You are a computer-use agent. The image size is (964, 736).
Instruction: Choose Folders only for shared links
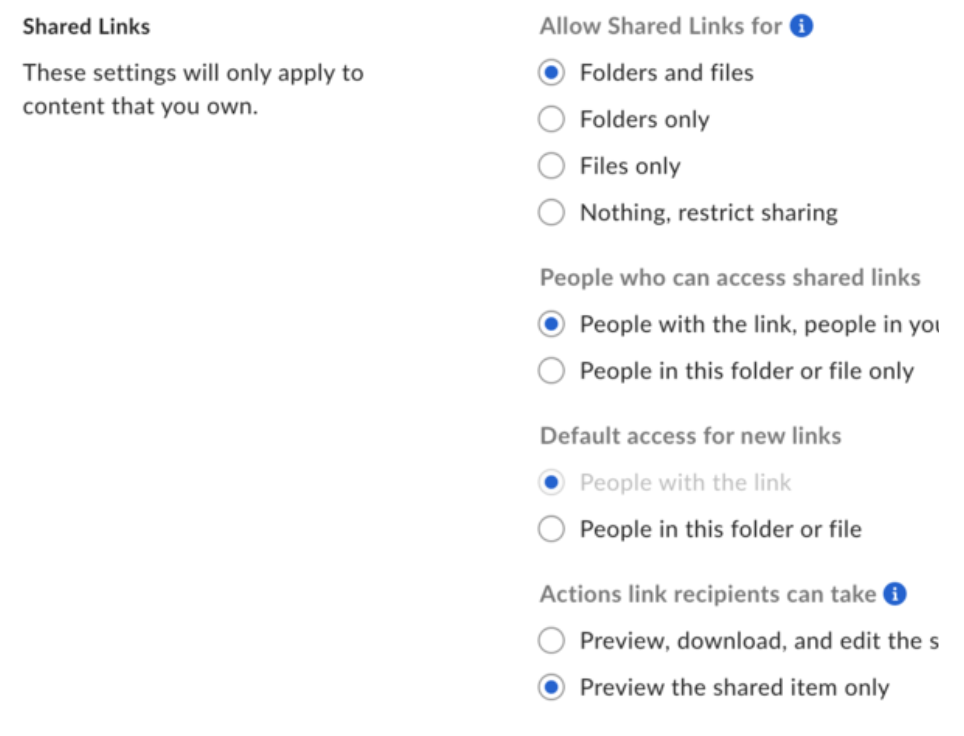pos(551,119)
